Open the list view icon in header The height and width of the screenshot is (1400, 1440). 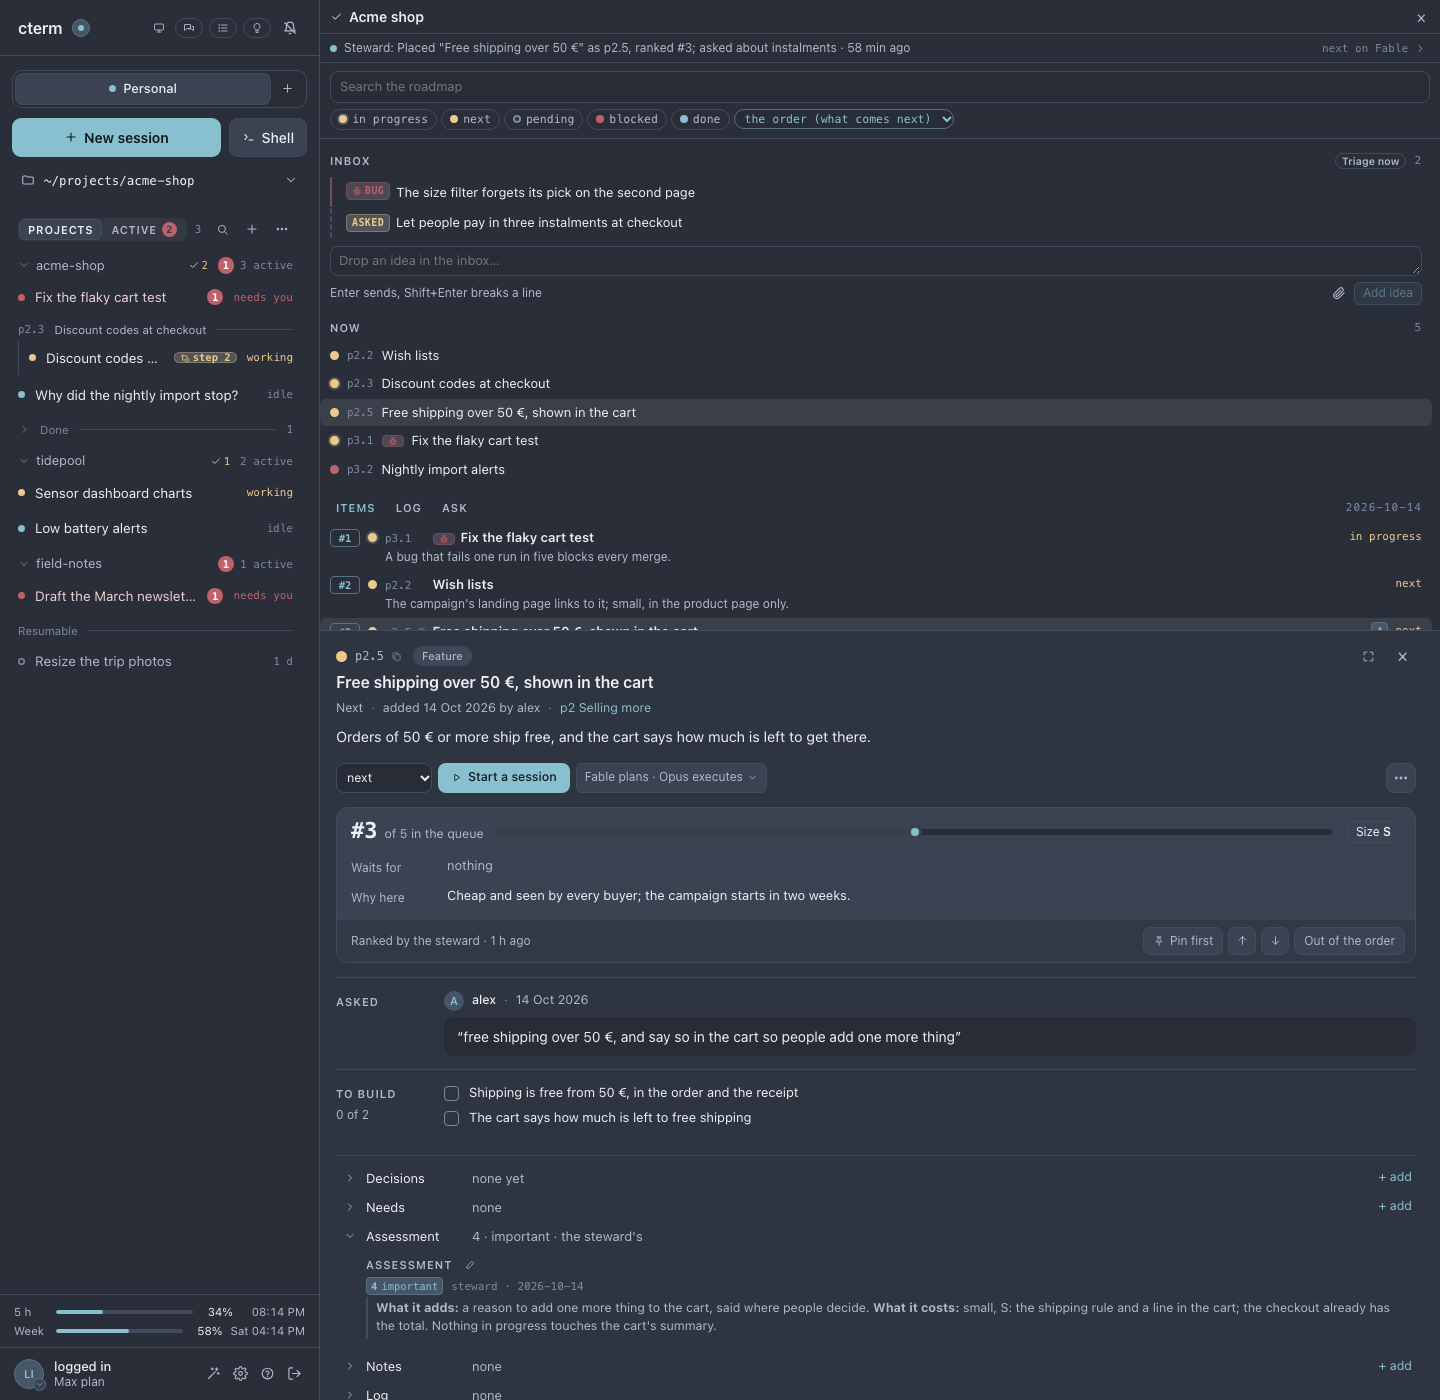223,28
